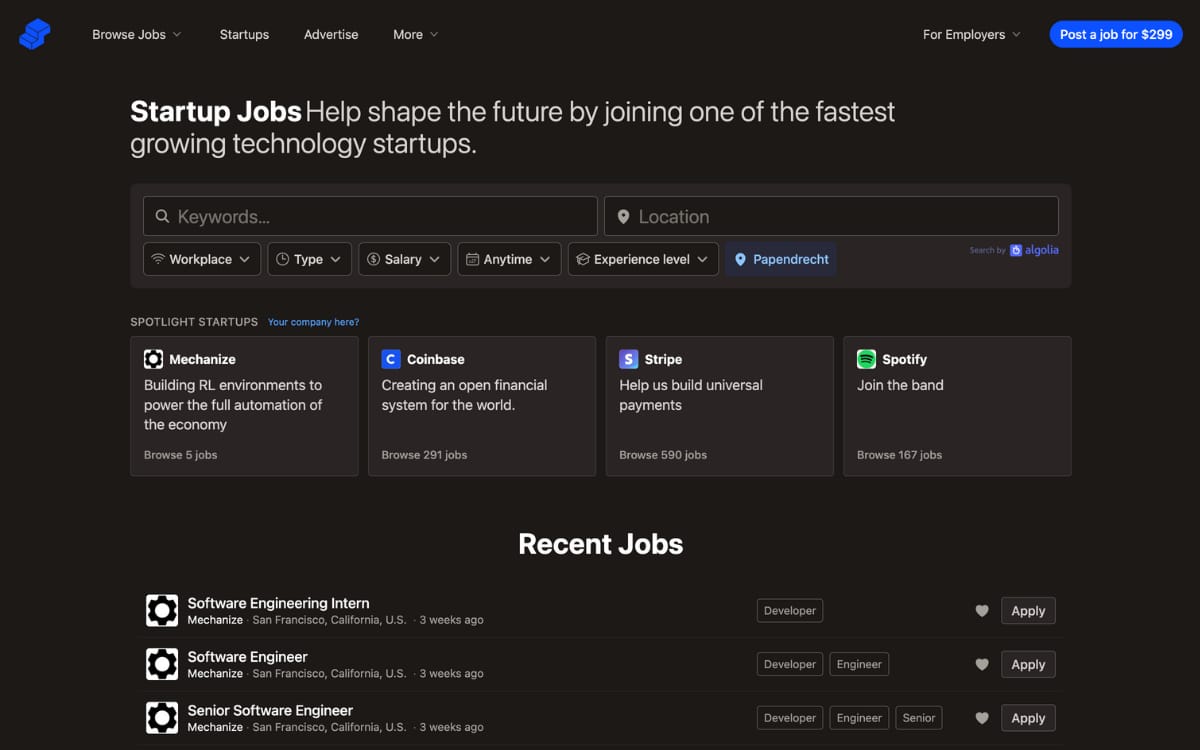
Task: Click Mechanize logo beside Software Engineering Intern
Action: tap(162, 610)
